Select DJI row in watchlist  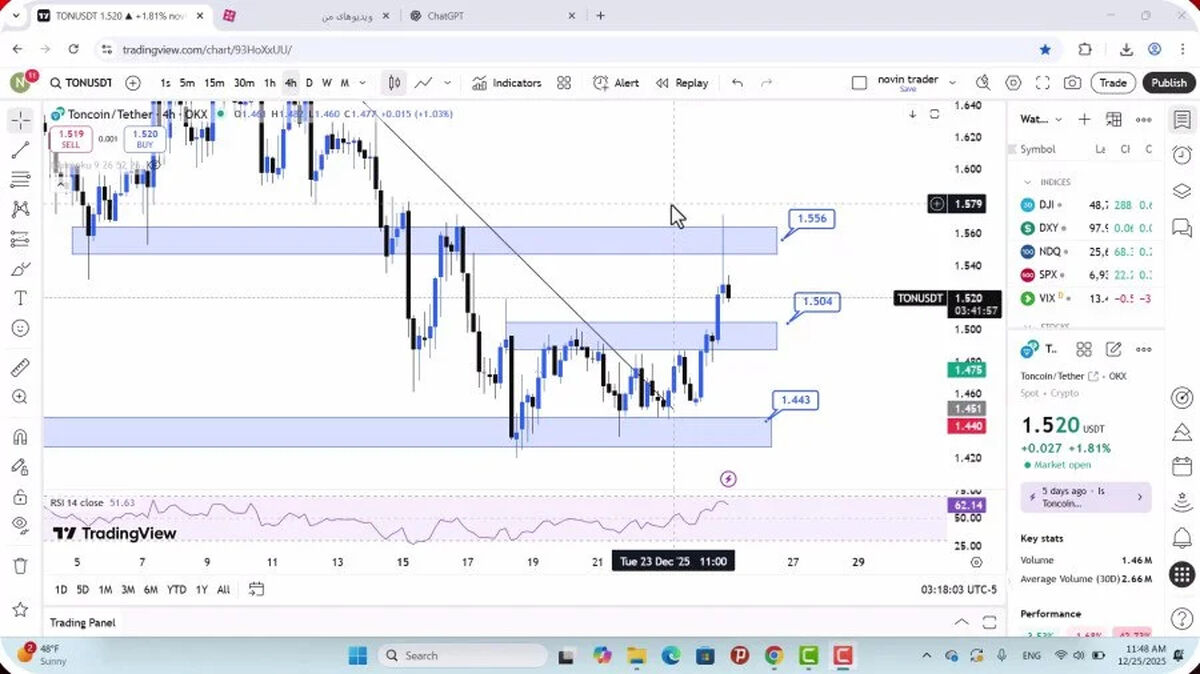(x=1087, y=205)
